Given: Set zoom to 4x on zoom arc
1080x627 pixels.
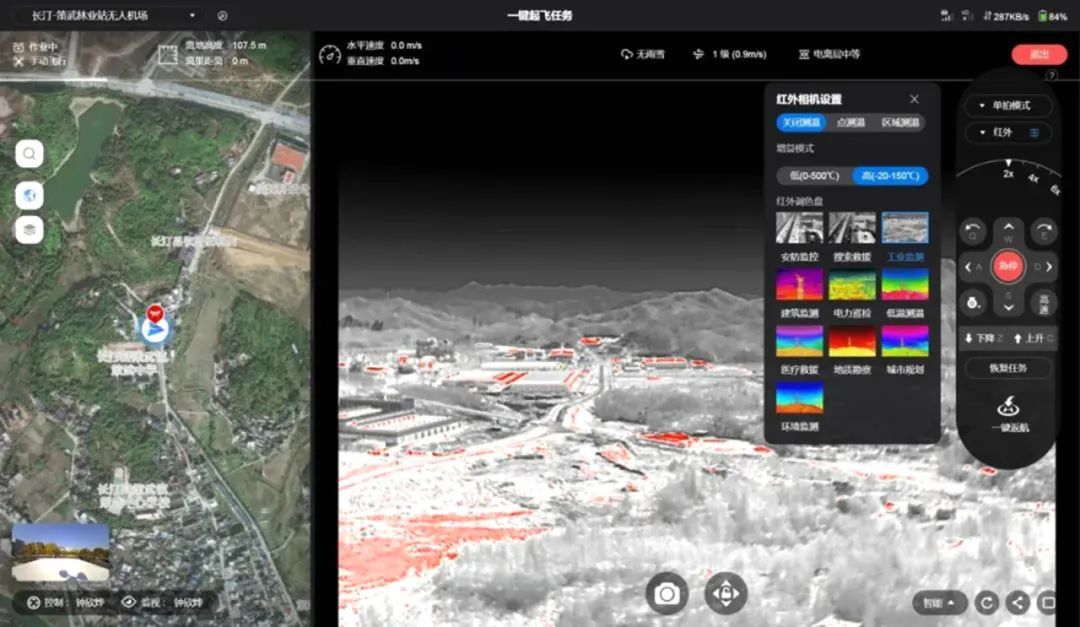Looking at the screenshot, I should tap(1033, 178).
